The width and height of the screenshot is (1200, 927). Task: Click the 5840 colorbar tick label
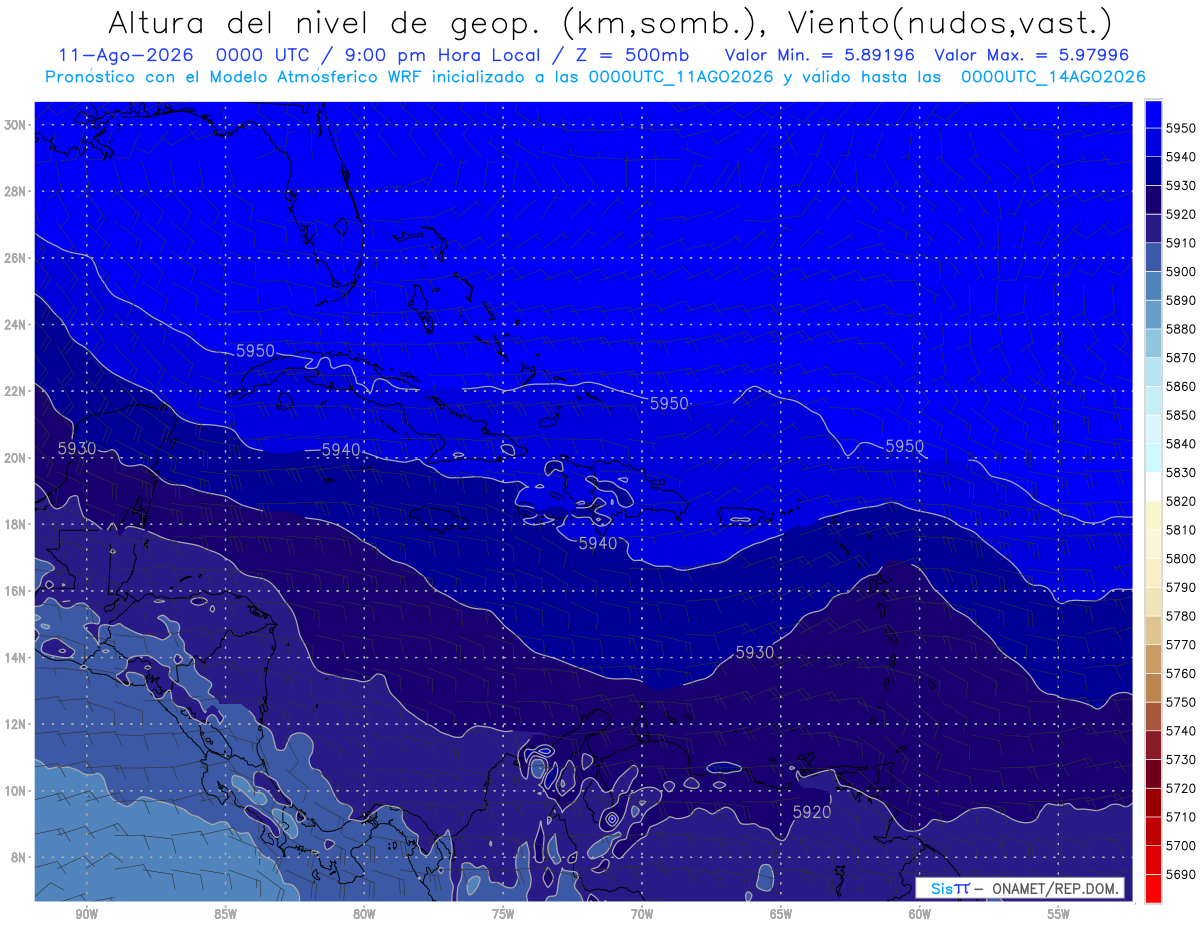click(1181, 444)
